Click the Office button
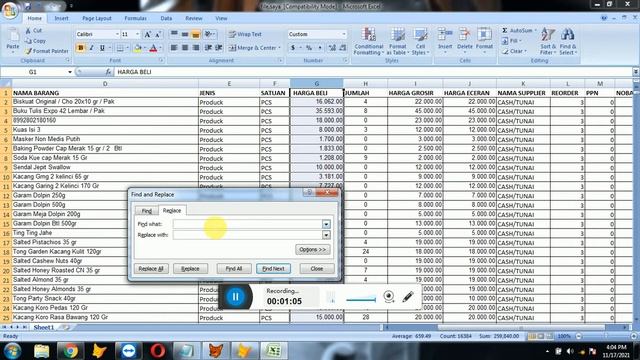Image resolution: width=640 pixels, height=360 pixels. (x=10, y=10)
